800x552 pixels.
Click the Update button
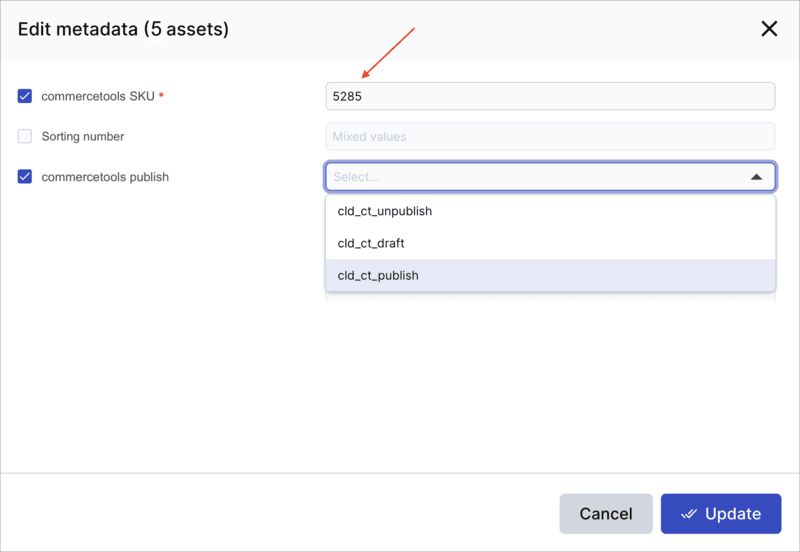pos(720,514)
